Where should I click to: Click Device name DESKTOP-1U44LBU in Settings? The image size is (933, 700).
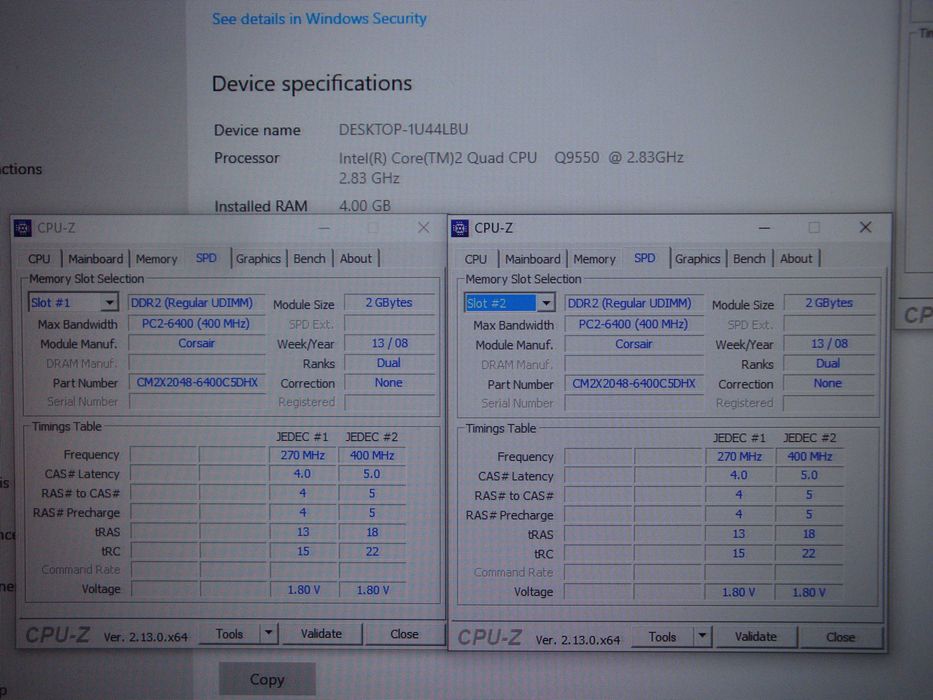pos(403,129)
